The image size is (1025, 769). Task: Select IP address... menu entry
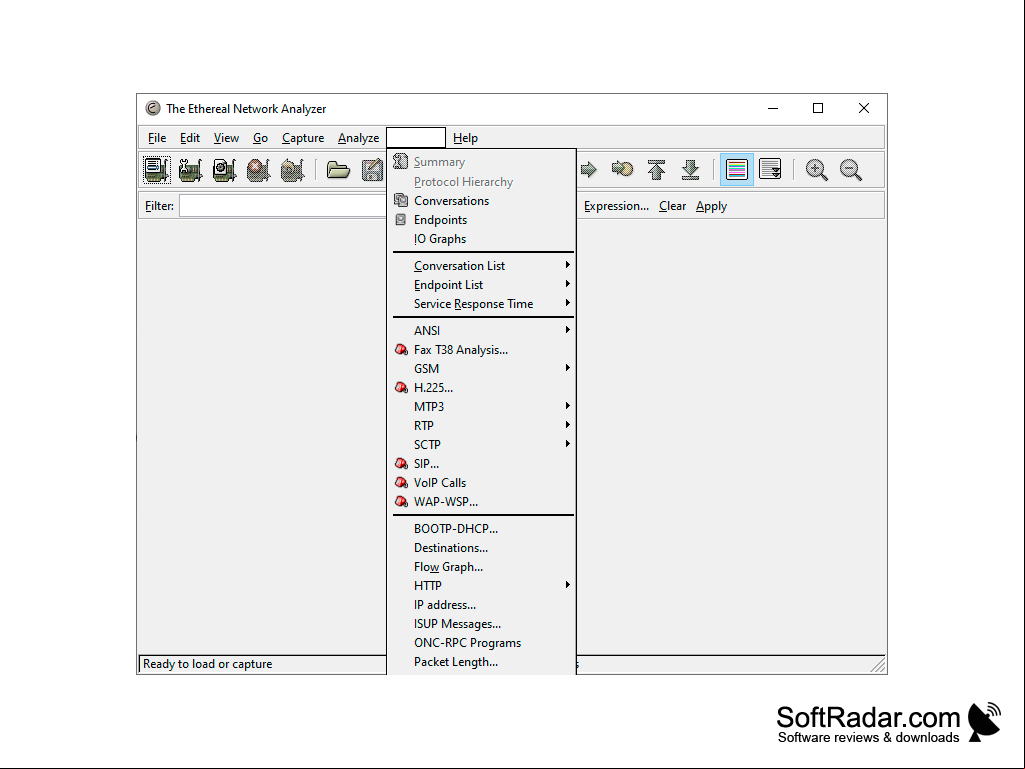pyautogui.click(x=483, y=604)
